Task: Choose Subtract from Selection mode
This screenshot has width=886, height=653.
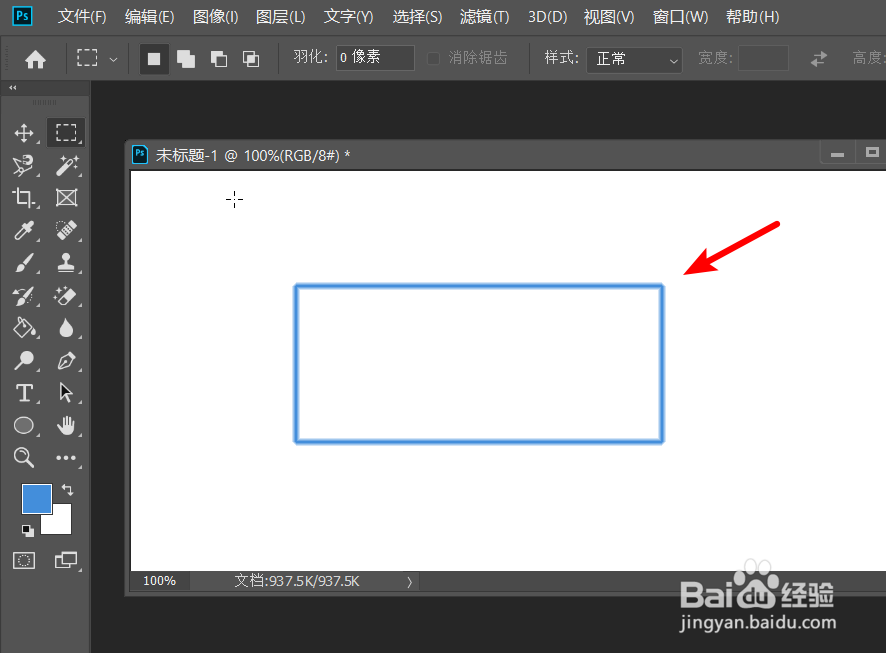Action: click(x=219, y=59)
